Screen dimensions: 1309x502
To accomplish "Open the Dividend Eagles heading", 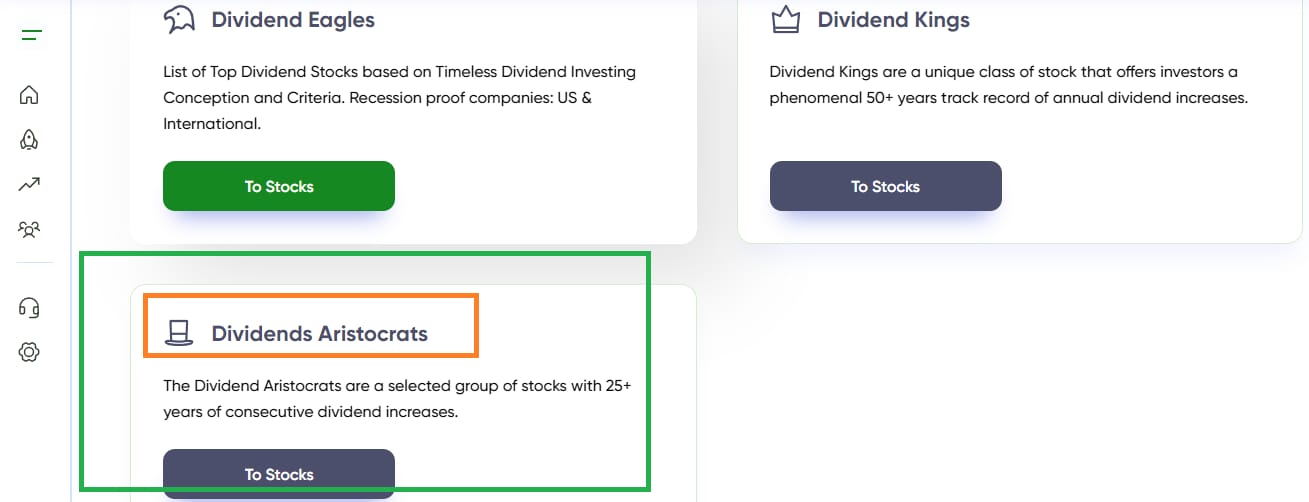I will [293, 20].
